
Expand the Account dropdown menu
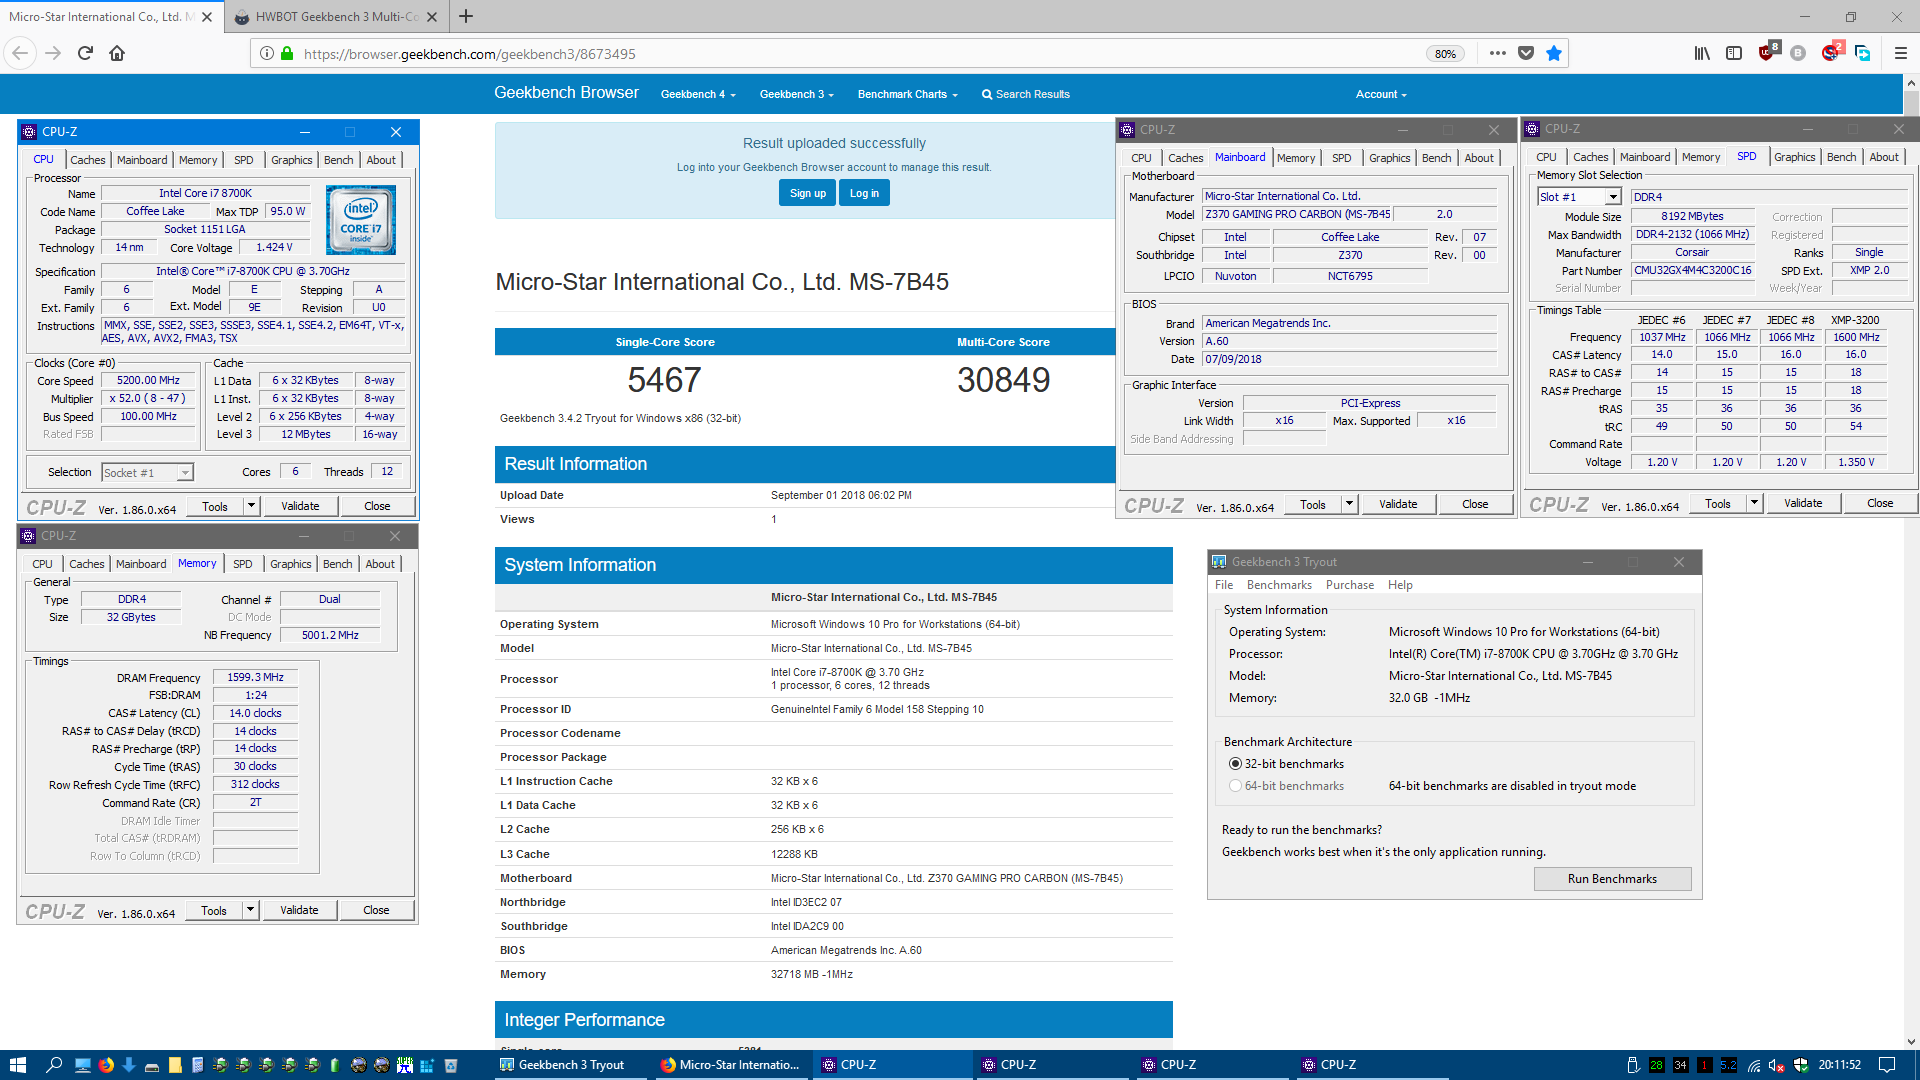[x=1381, y=94]
